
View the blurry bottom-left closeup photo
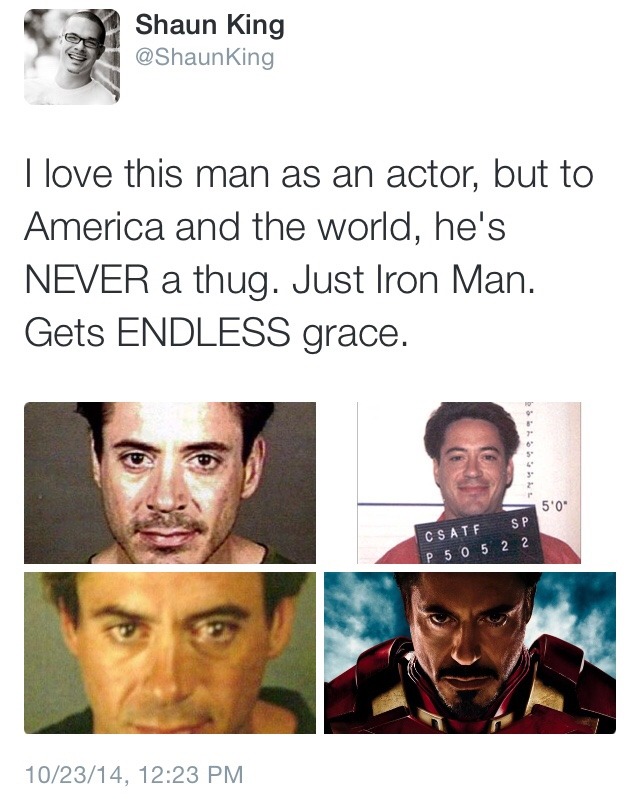170,653
